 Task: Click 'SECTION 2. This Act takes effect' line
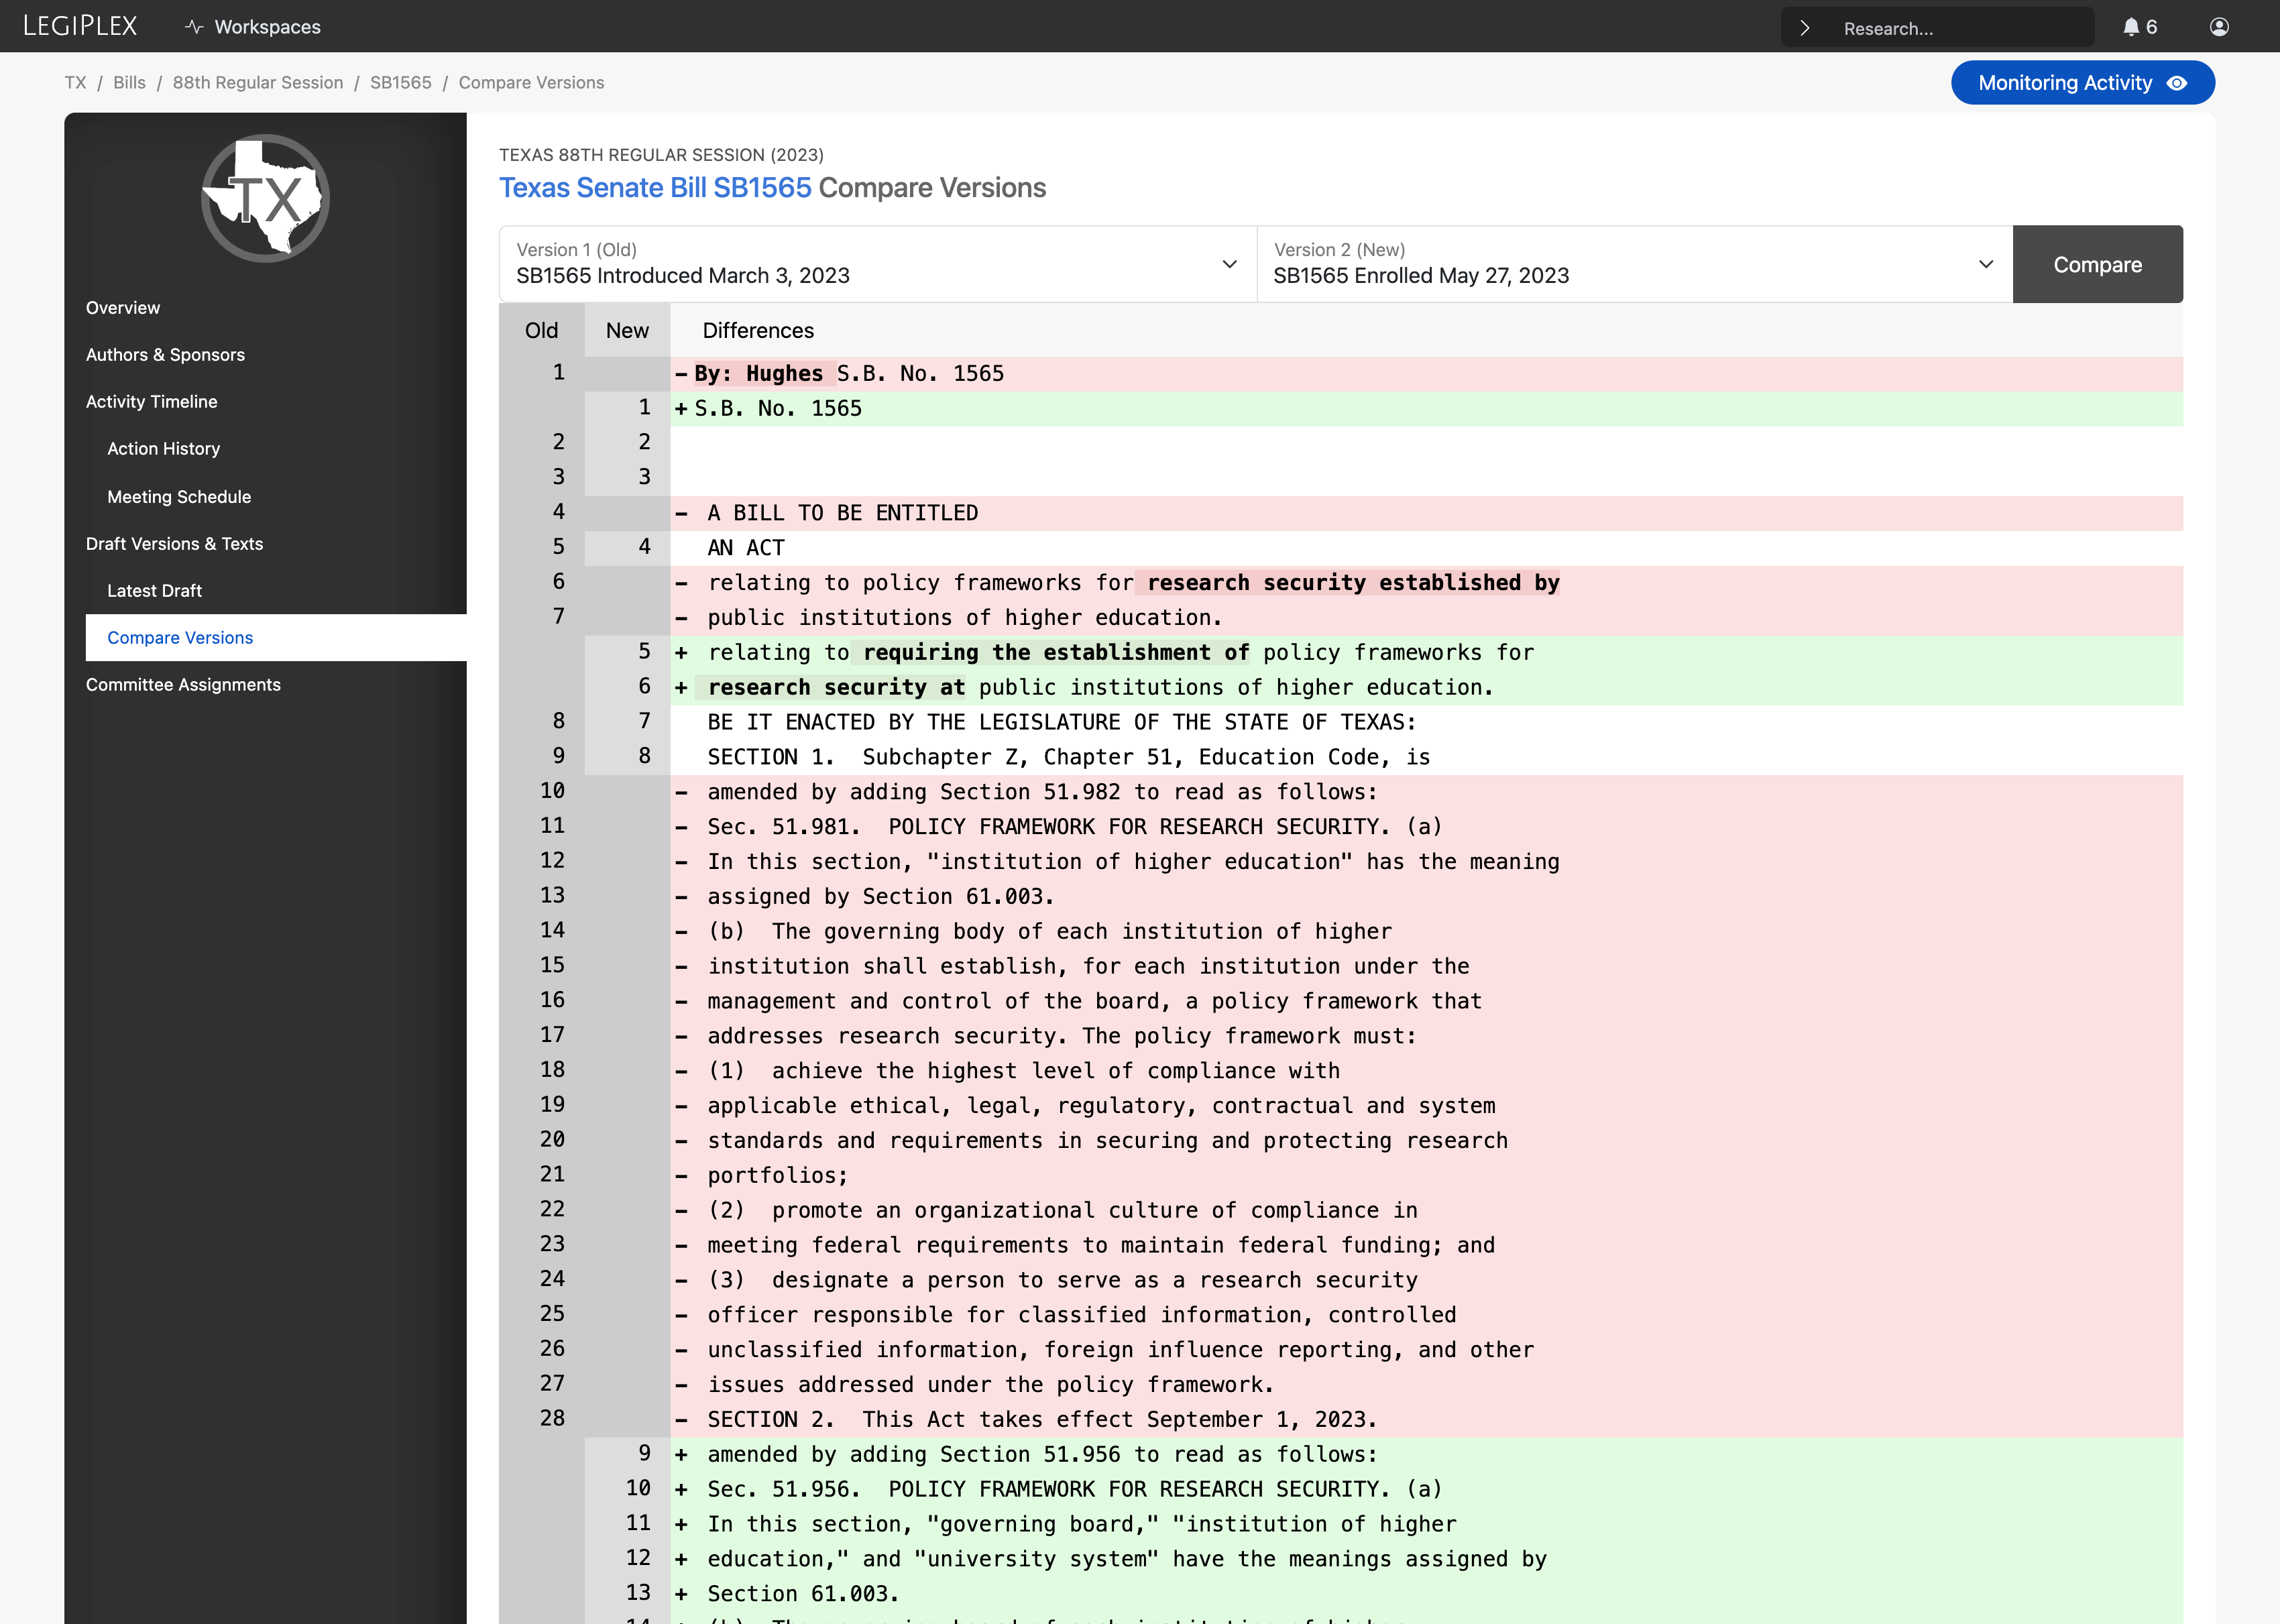click(1426, 1420)
